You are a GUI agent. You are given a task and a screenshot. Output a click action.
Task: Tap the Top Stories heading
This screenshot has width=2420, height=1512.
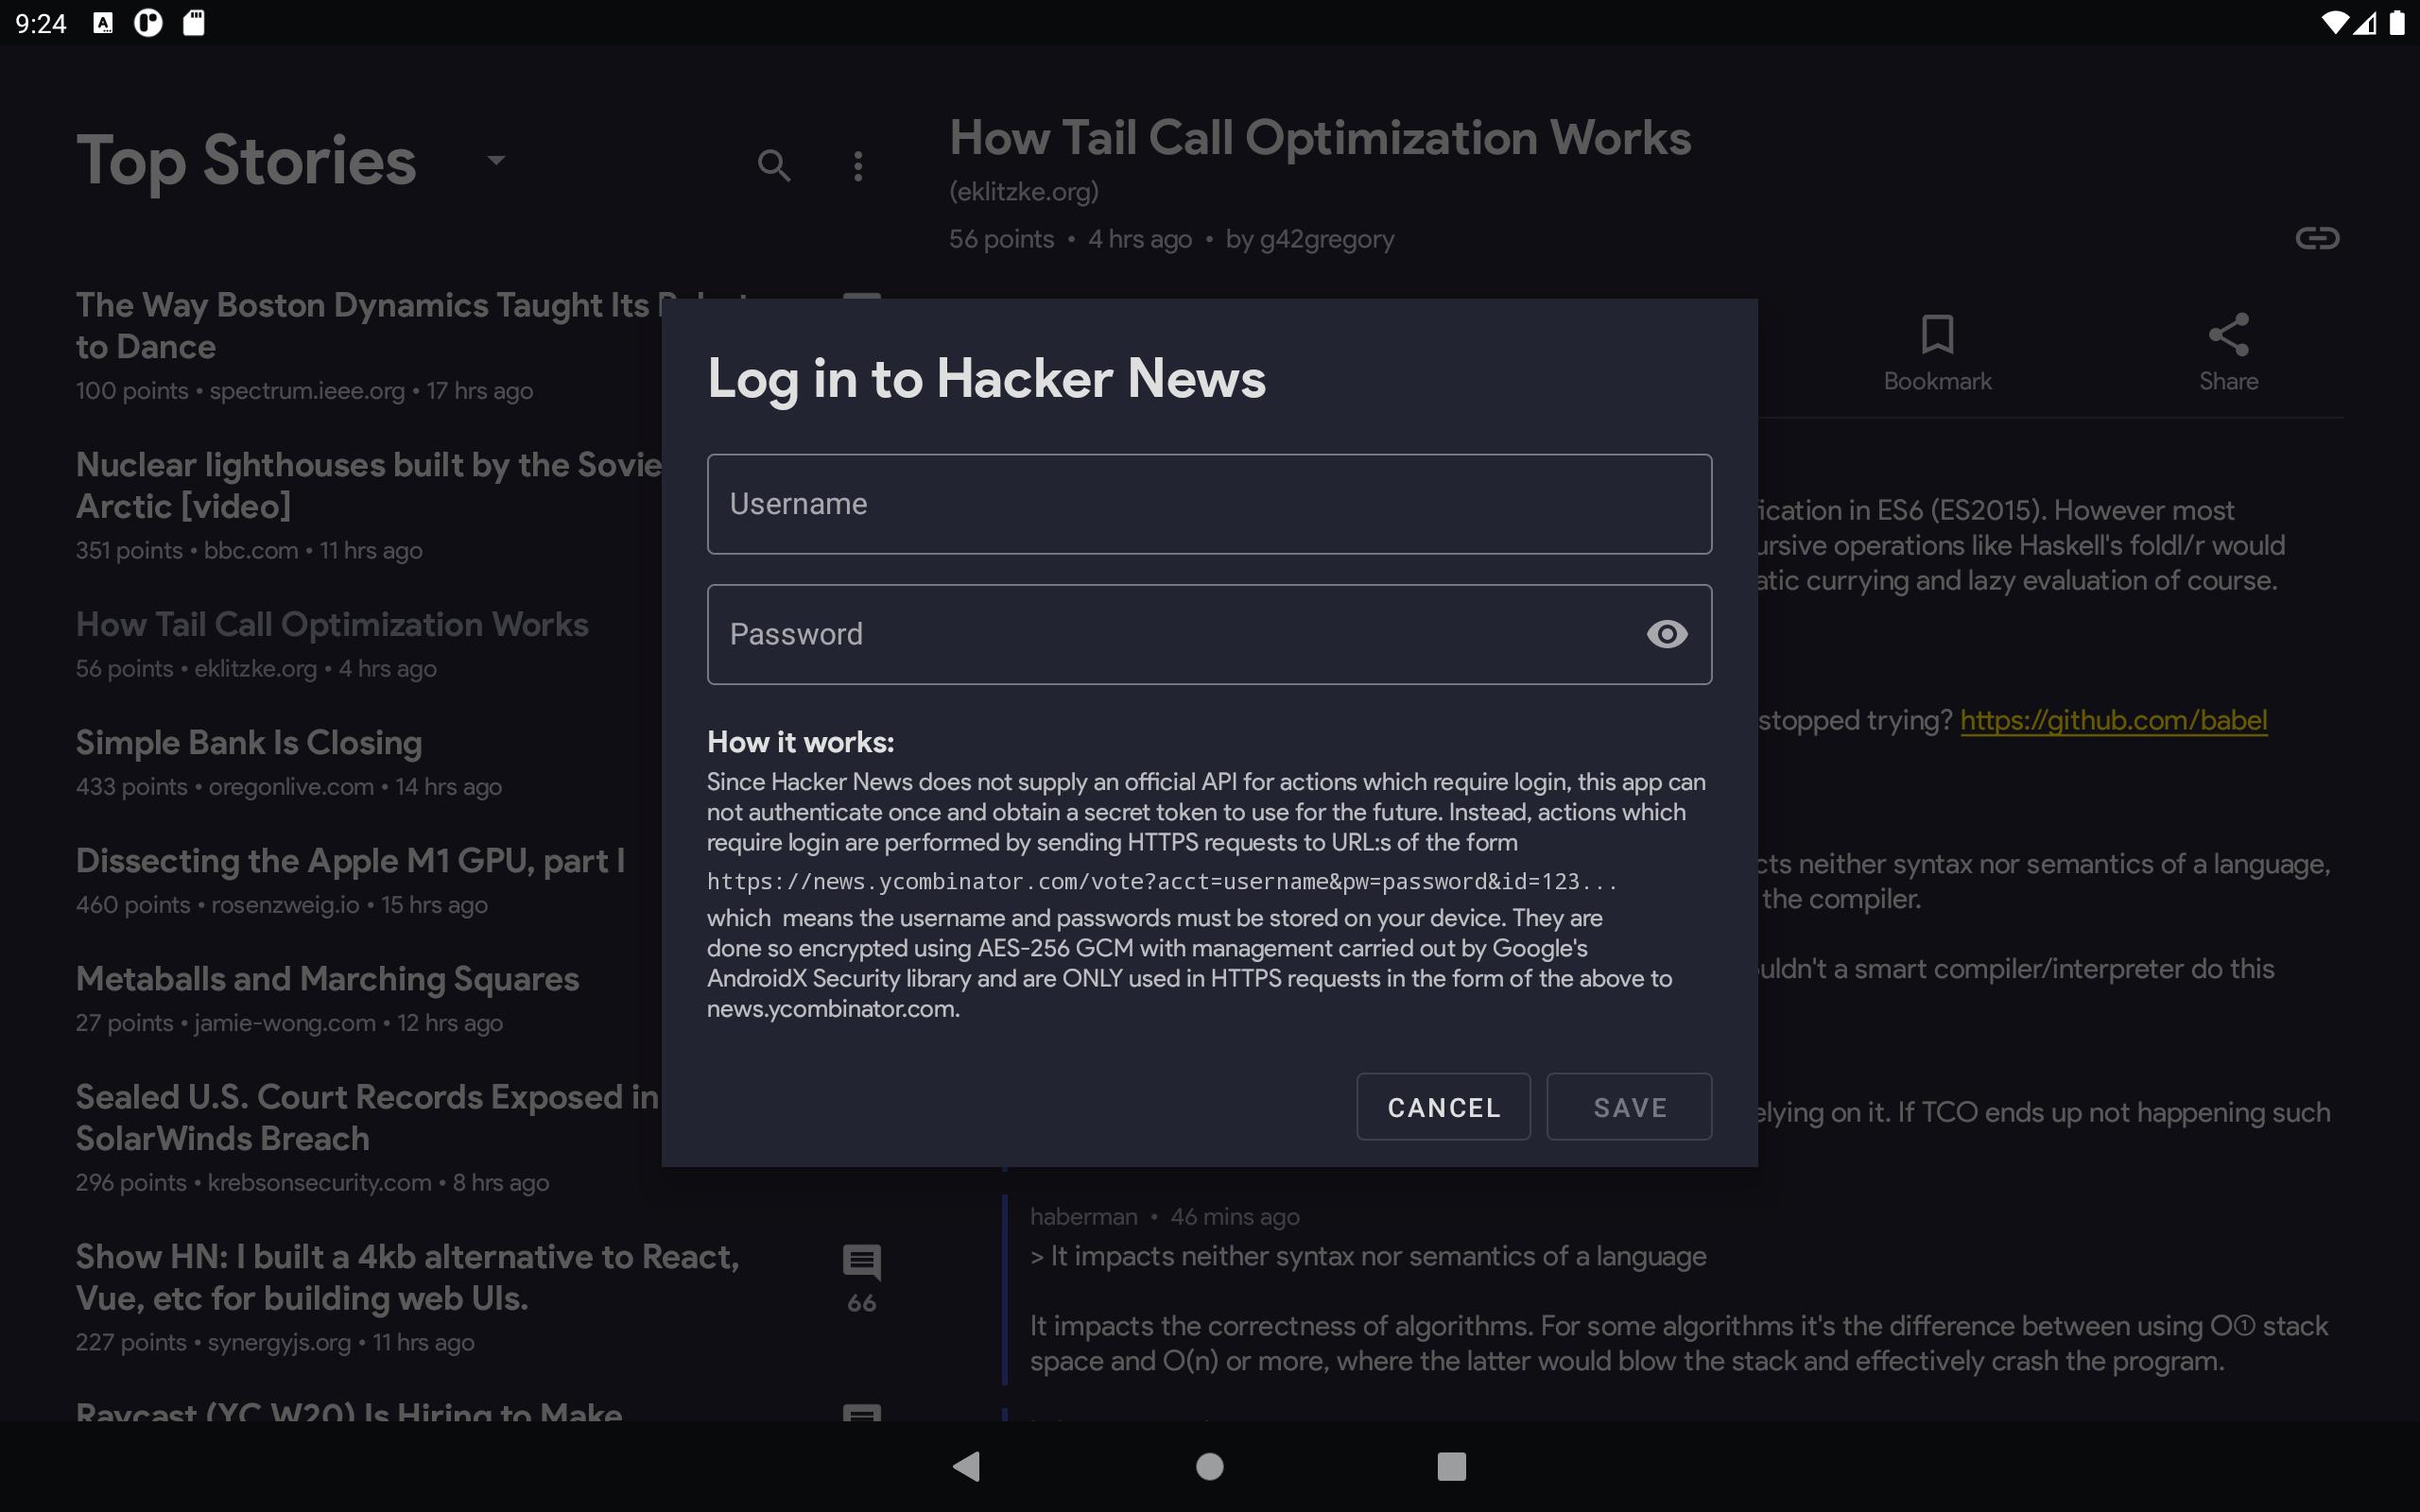[x=246, y=162]
